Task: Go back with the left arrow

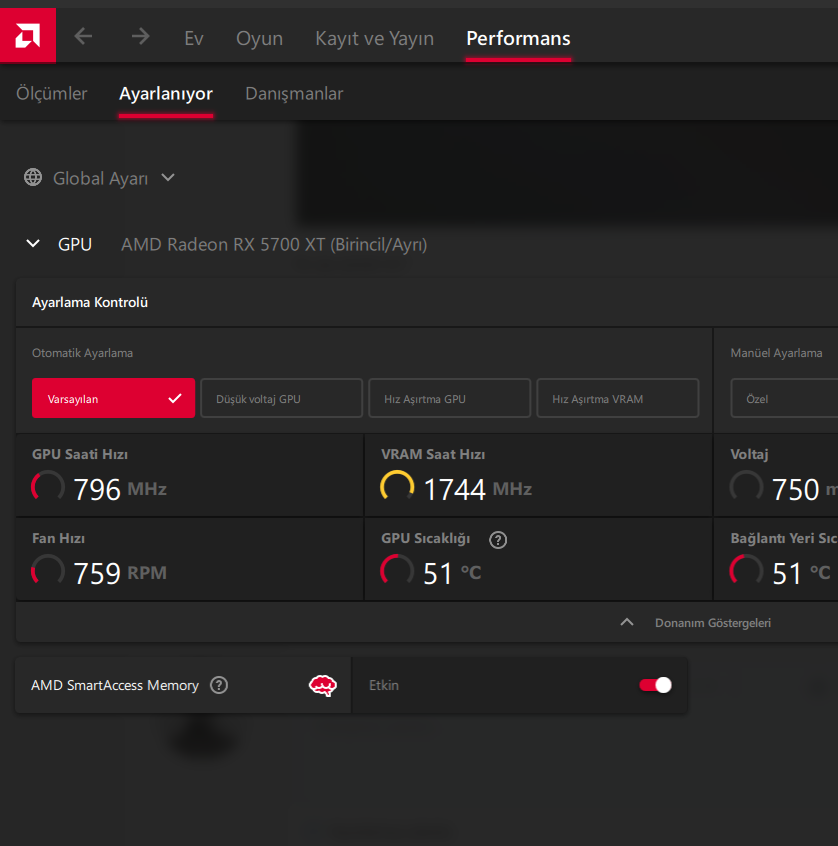Action: (83, 37)
